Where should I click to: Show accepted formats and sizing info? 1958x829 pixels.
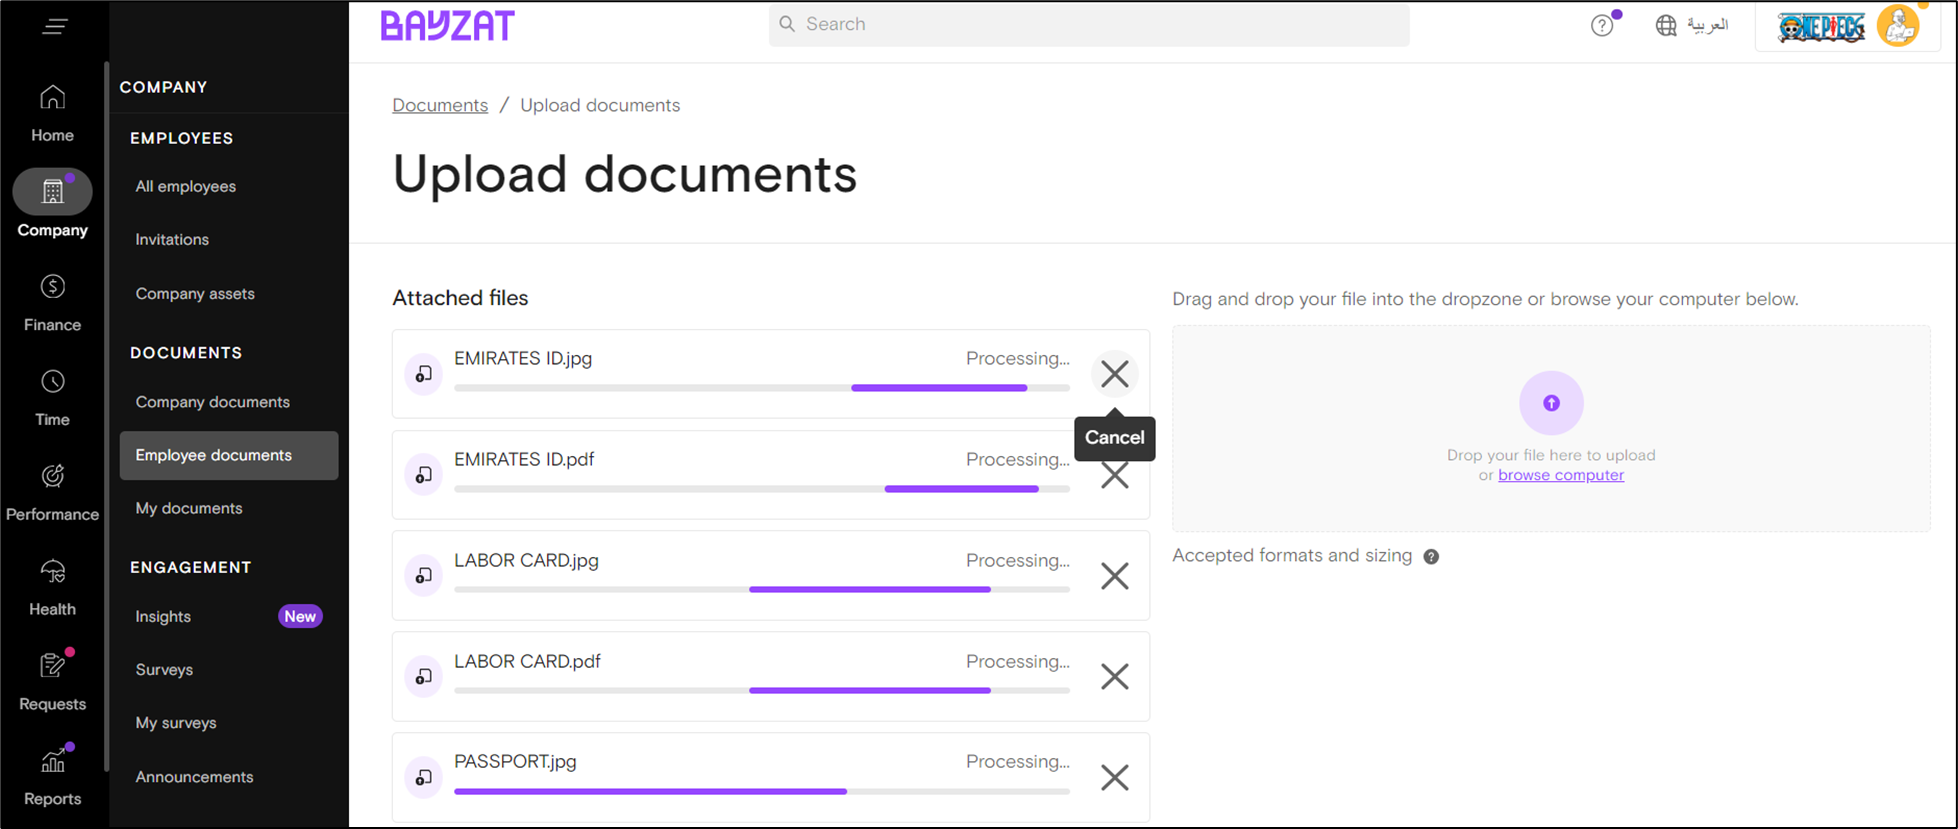pyautogui.click(x=1431, y=557)
